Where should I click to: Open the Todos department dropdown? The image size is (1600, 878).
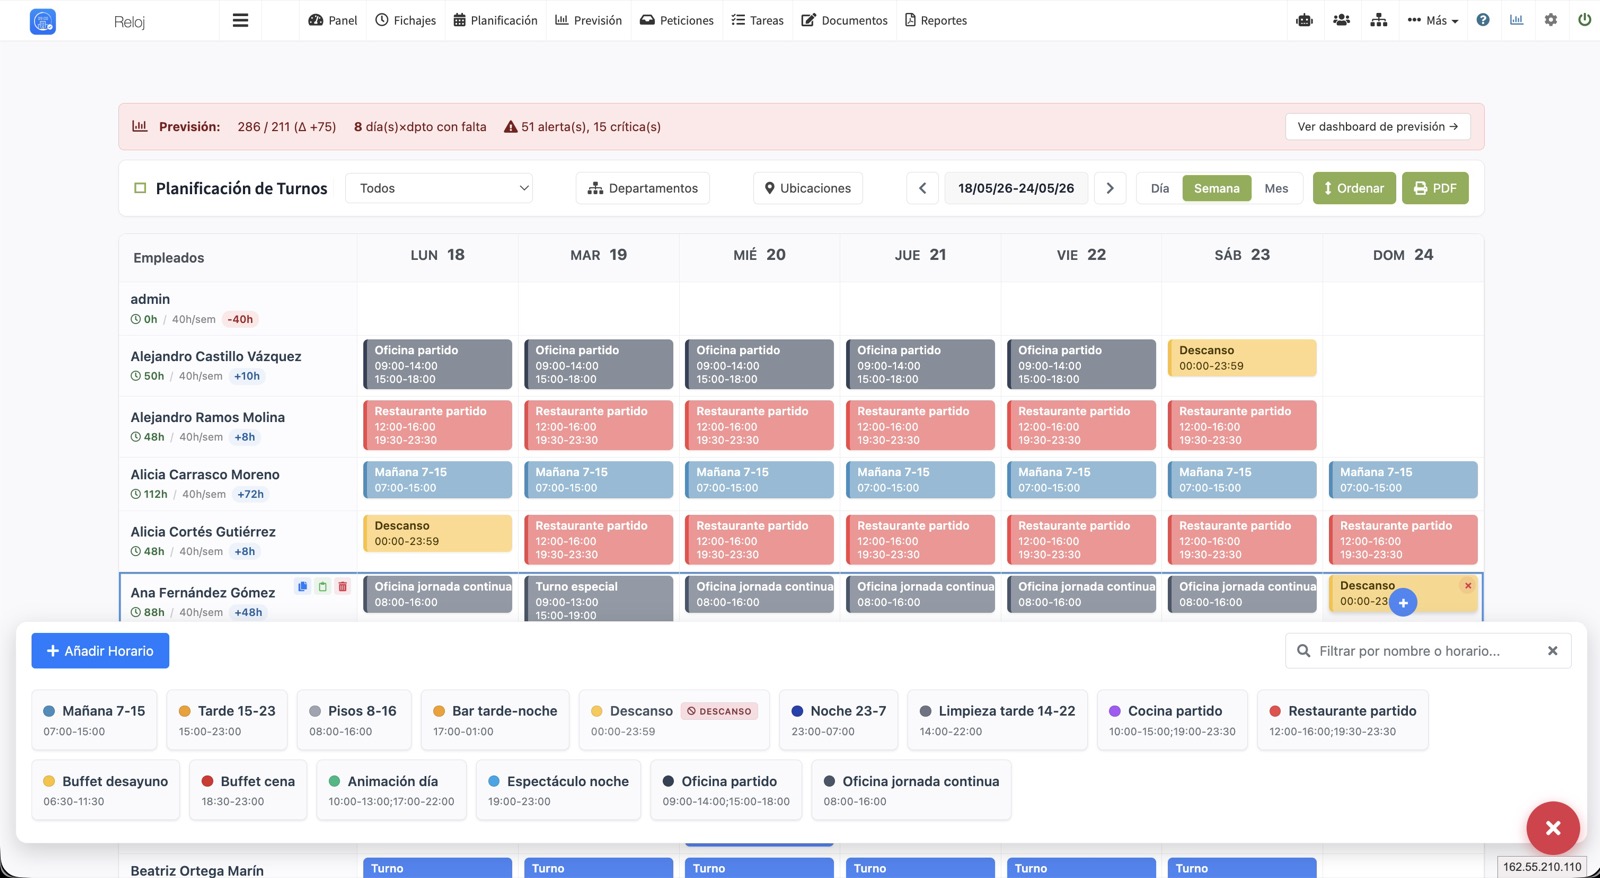439,188
